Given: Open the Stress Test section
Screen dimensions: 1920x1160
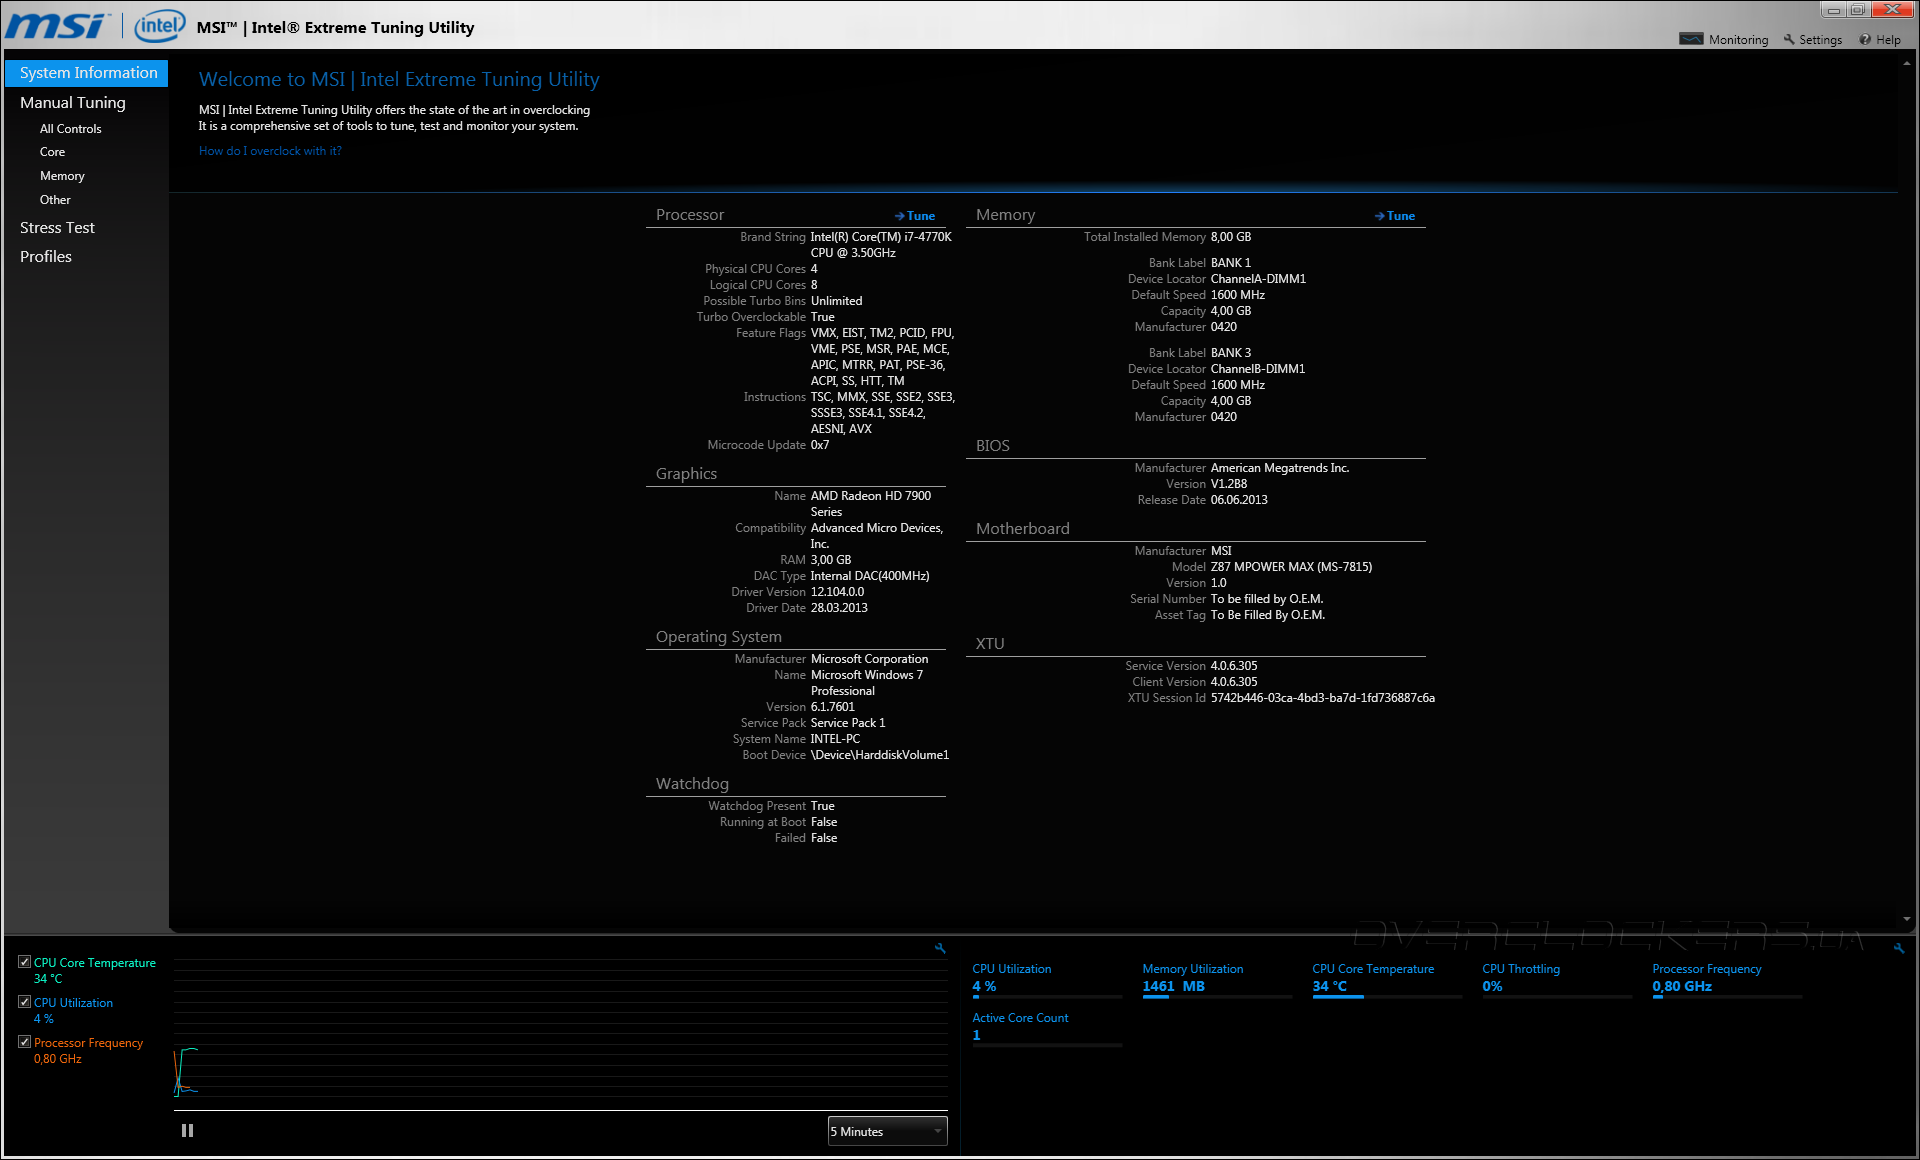Looking at the screenshot, I should [57, 228].
